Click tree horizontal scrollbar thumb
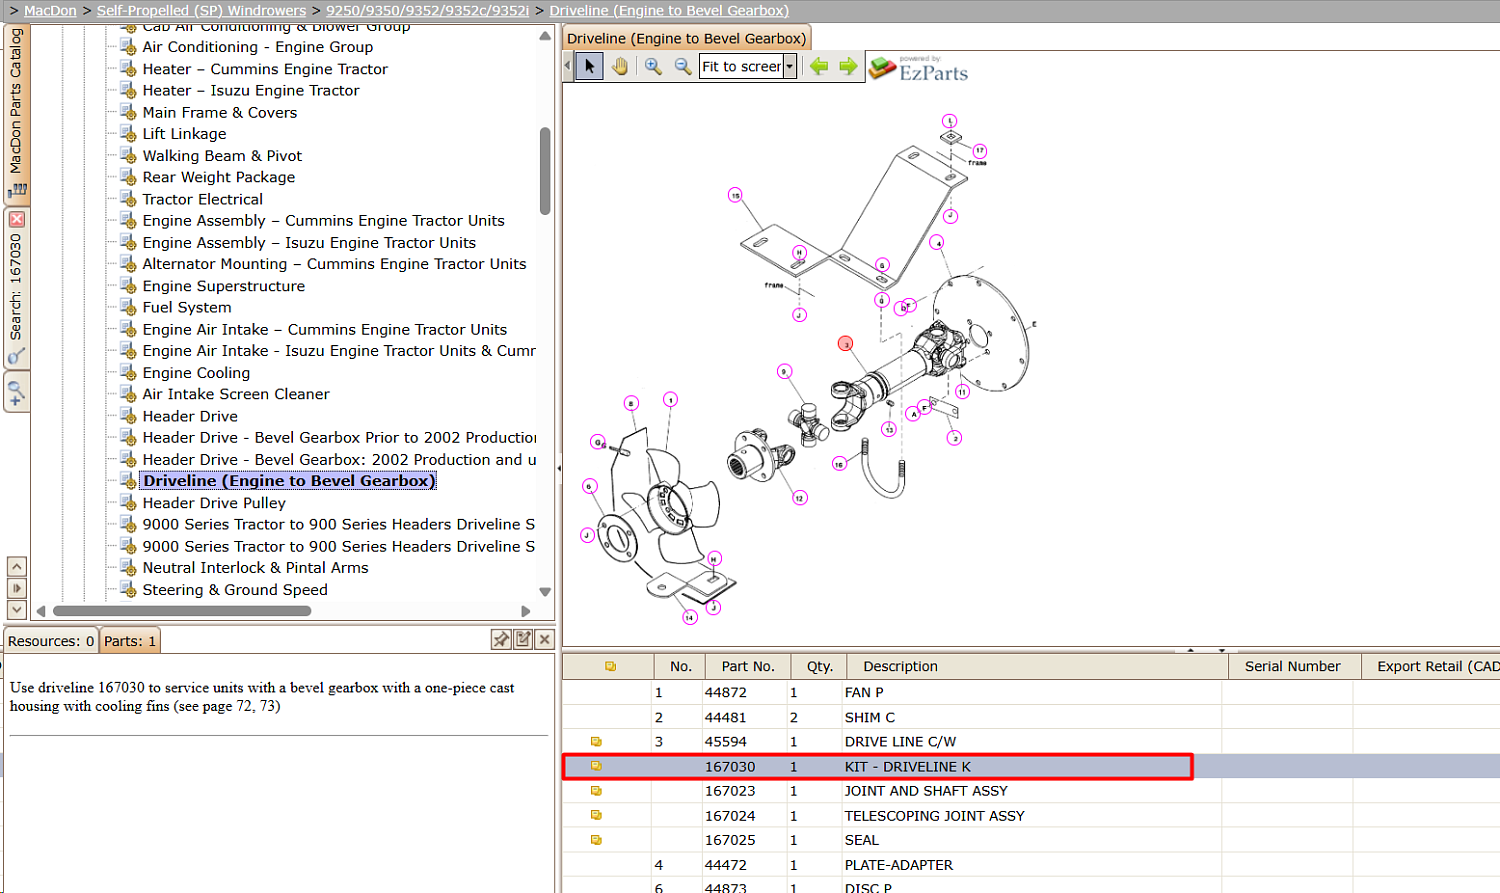Image resolution: width=1500 pixels, height=893 pixels. pyautogui.click(x=182, y=610)
